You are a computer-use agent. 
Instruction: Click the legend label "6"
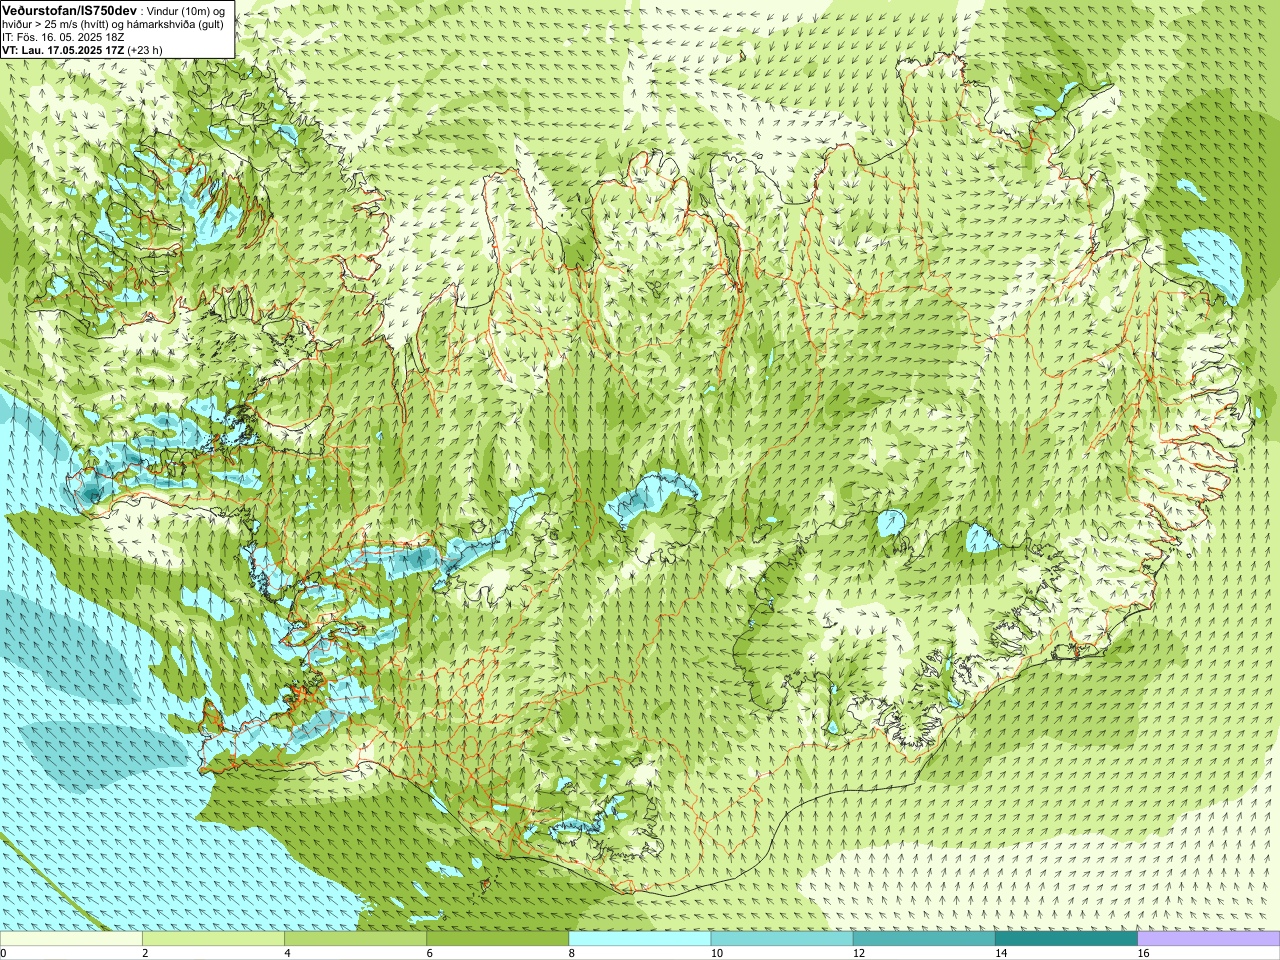(430, 953)
